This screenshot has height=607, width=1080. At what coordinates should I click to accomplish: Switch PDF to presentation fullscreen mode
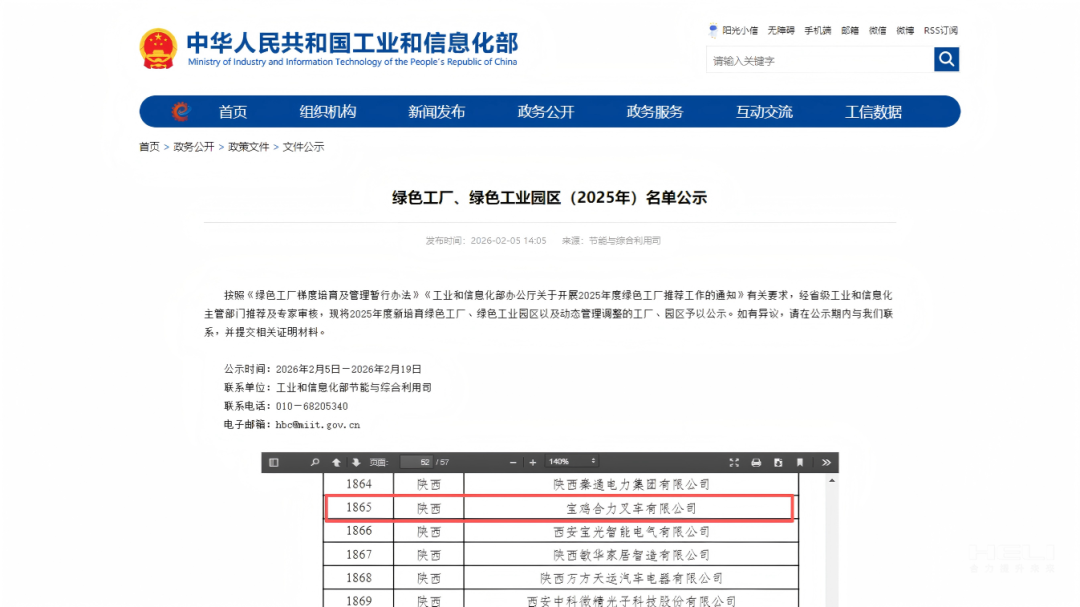click(x=734, y=463)
